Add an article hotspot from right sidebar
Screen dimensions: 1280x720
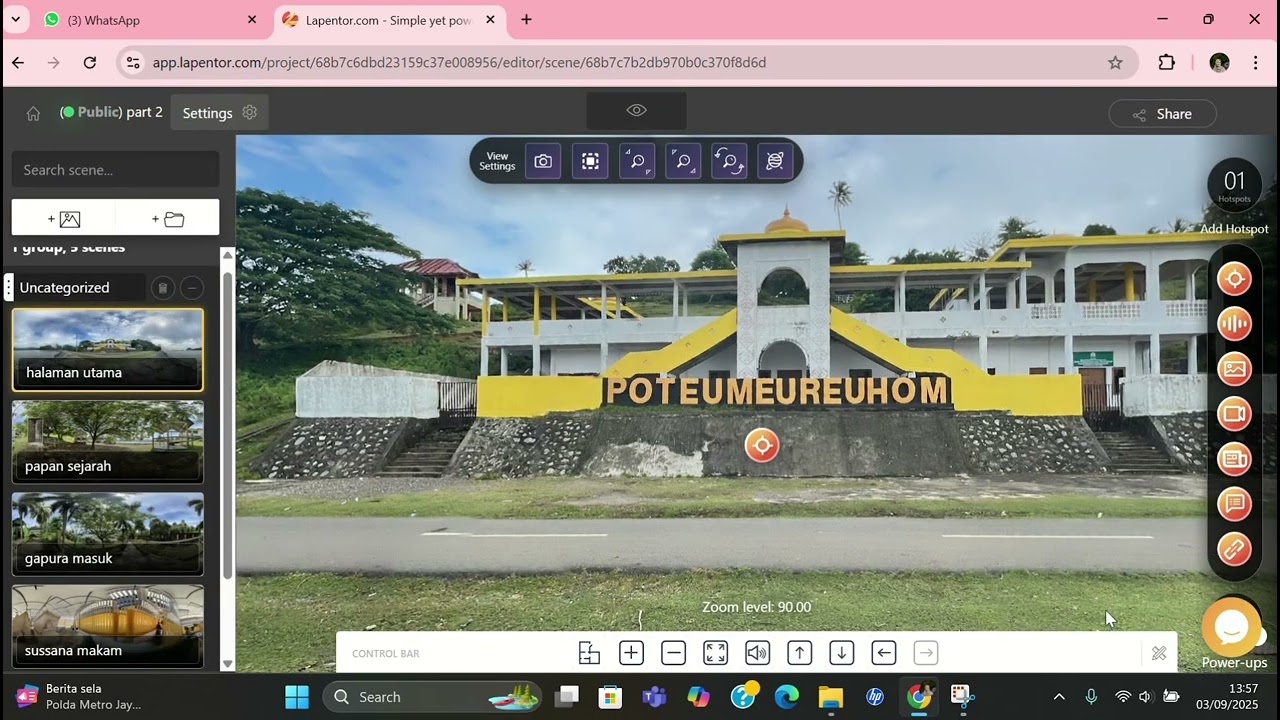(1235, 459)
